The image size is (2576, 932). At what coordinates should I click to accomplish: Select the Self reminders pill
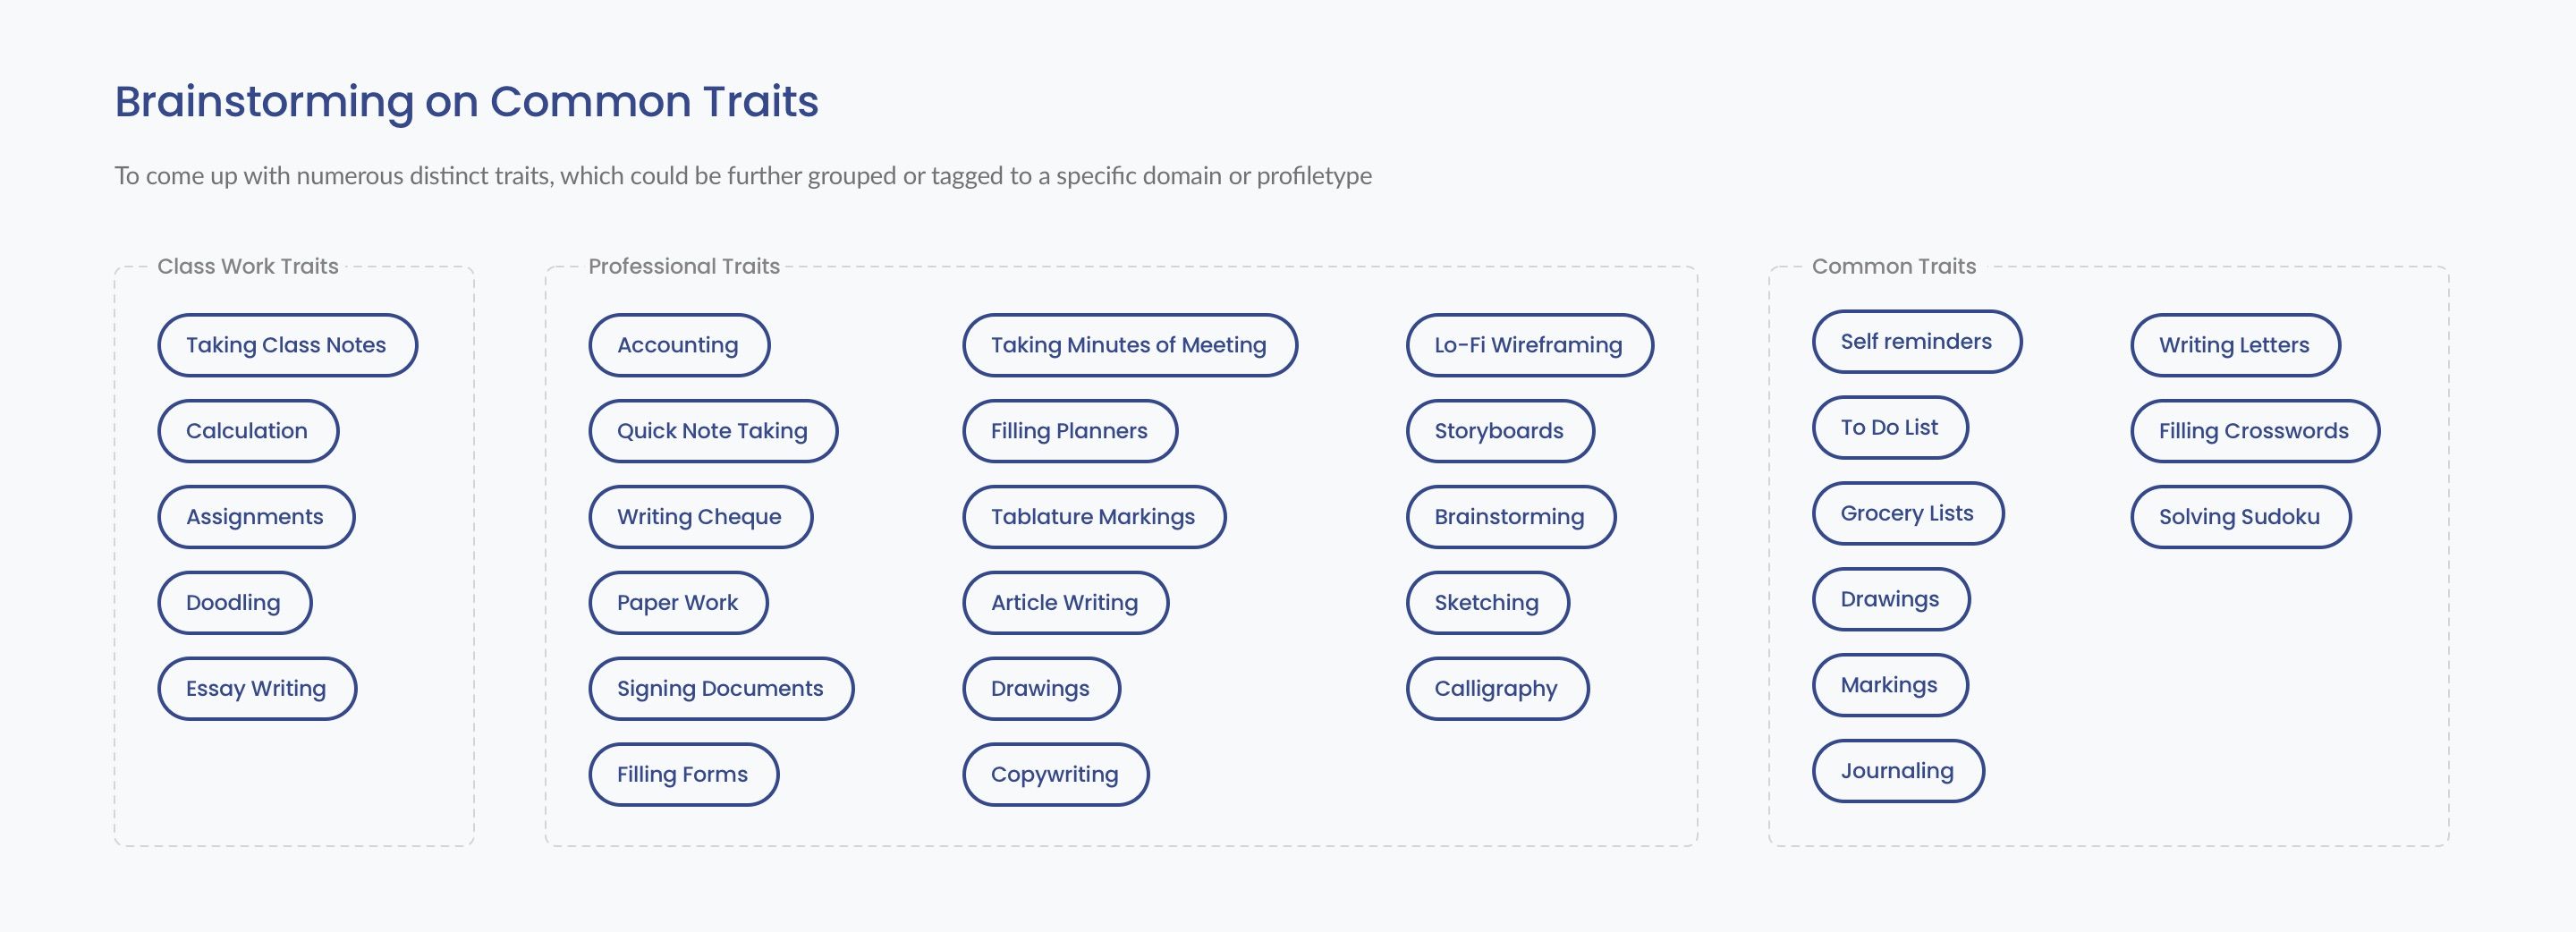[1917, 342]
